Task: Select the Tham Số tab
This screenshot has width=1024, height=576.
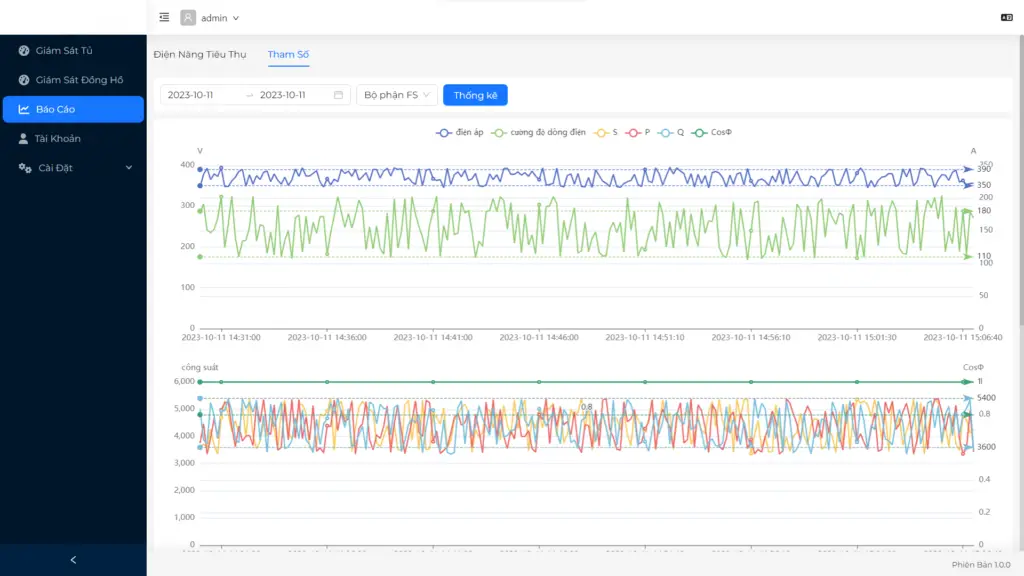Action: [x=288, y=54]
